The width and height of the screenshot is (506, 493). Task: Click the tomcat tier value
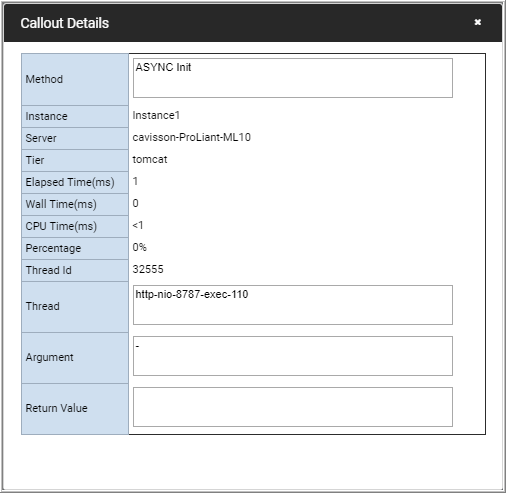pos(150,159)
